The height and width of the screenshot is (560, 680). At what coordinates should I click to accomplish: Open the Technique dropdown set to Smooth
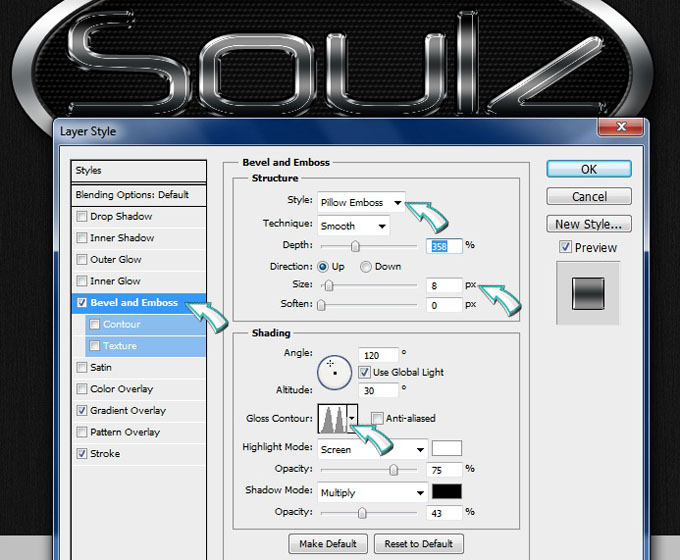[x=353, y=226]
